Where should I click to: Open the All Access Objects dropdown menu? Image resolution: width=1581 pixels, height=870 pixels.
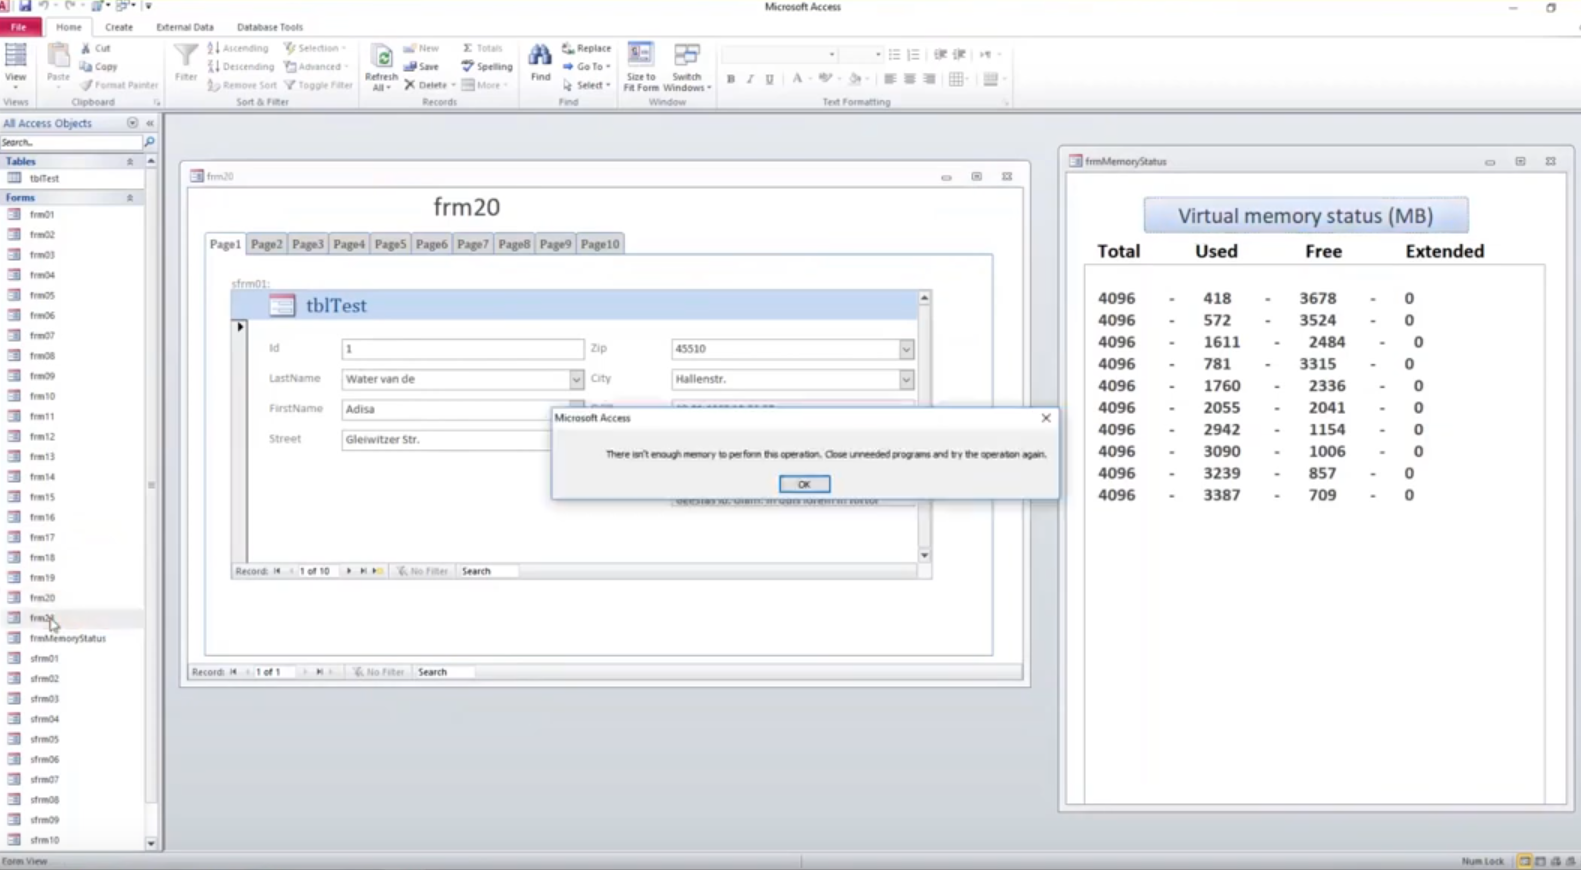point(132,123)
